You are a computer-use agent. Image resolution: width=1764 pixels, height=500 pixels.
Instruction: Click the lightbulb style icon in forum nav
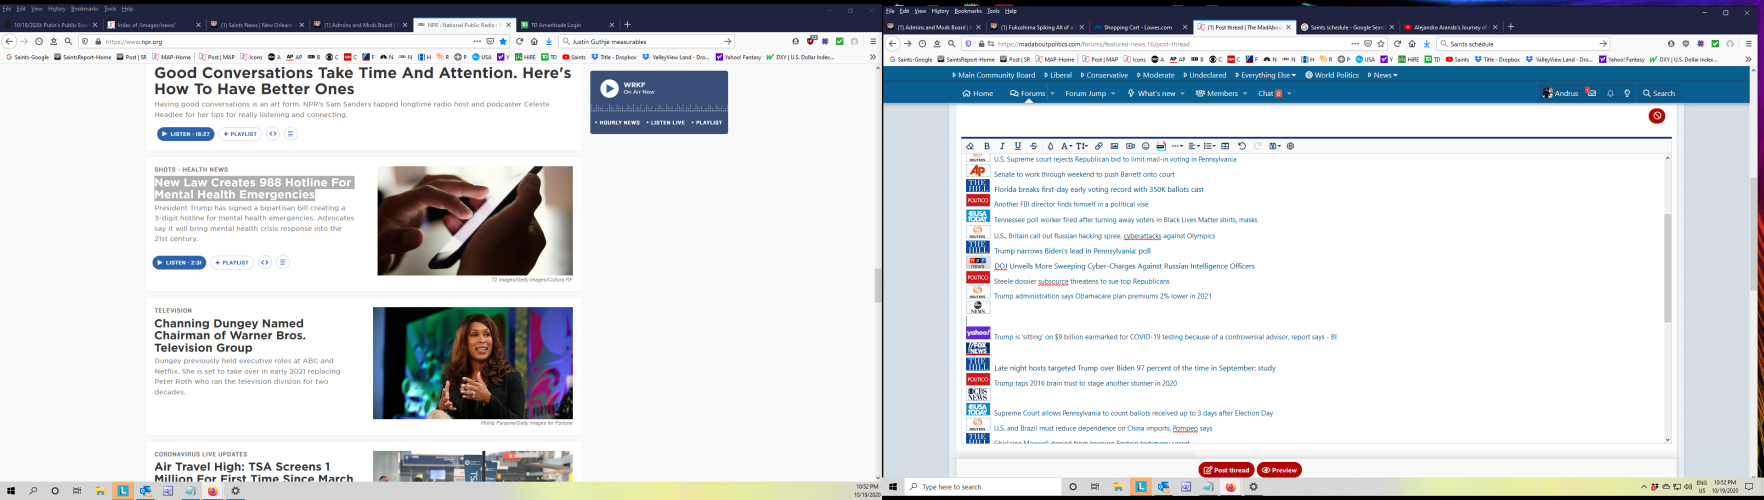(x=1627, y=93)
